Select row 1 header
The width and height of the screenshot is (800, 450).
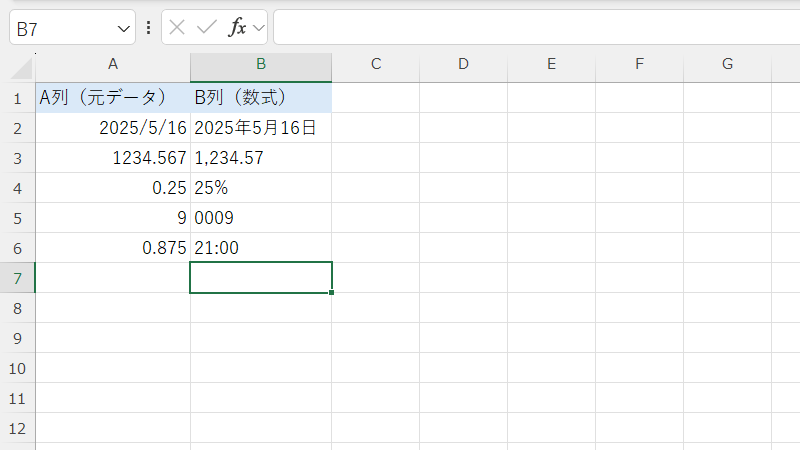pyautogui.click(x=17, y=98)
